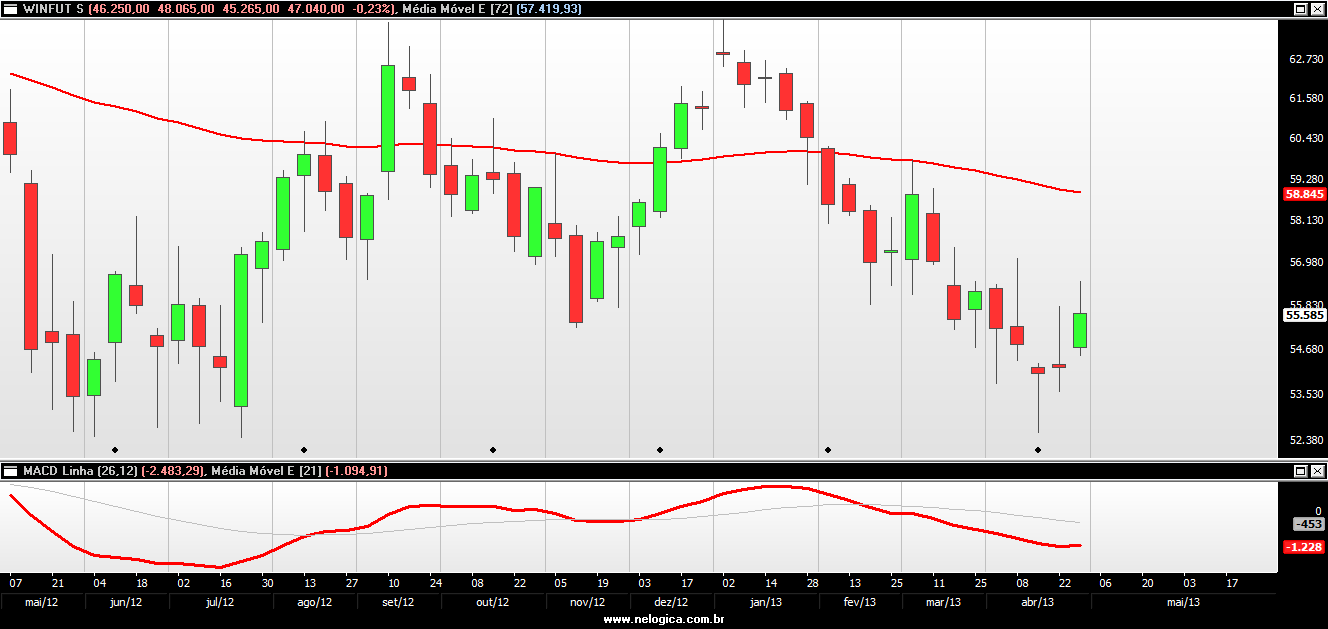Select the jan/13 month label
The height and width of the screenshot is (629, 1328).
765,602
